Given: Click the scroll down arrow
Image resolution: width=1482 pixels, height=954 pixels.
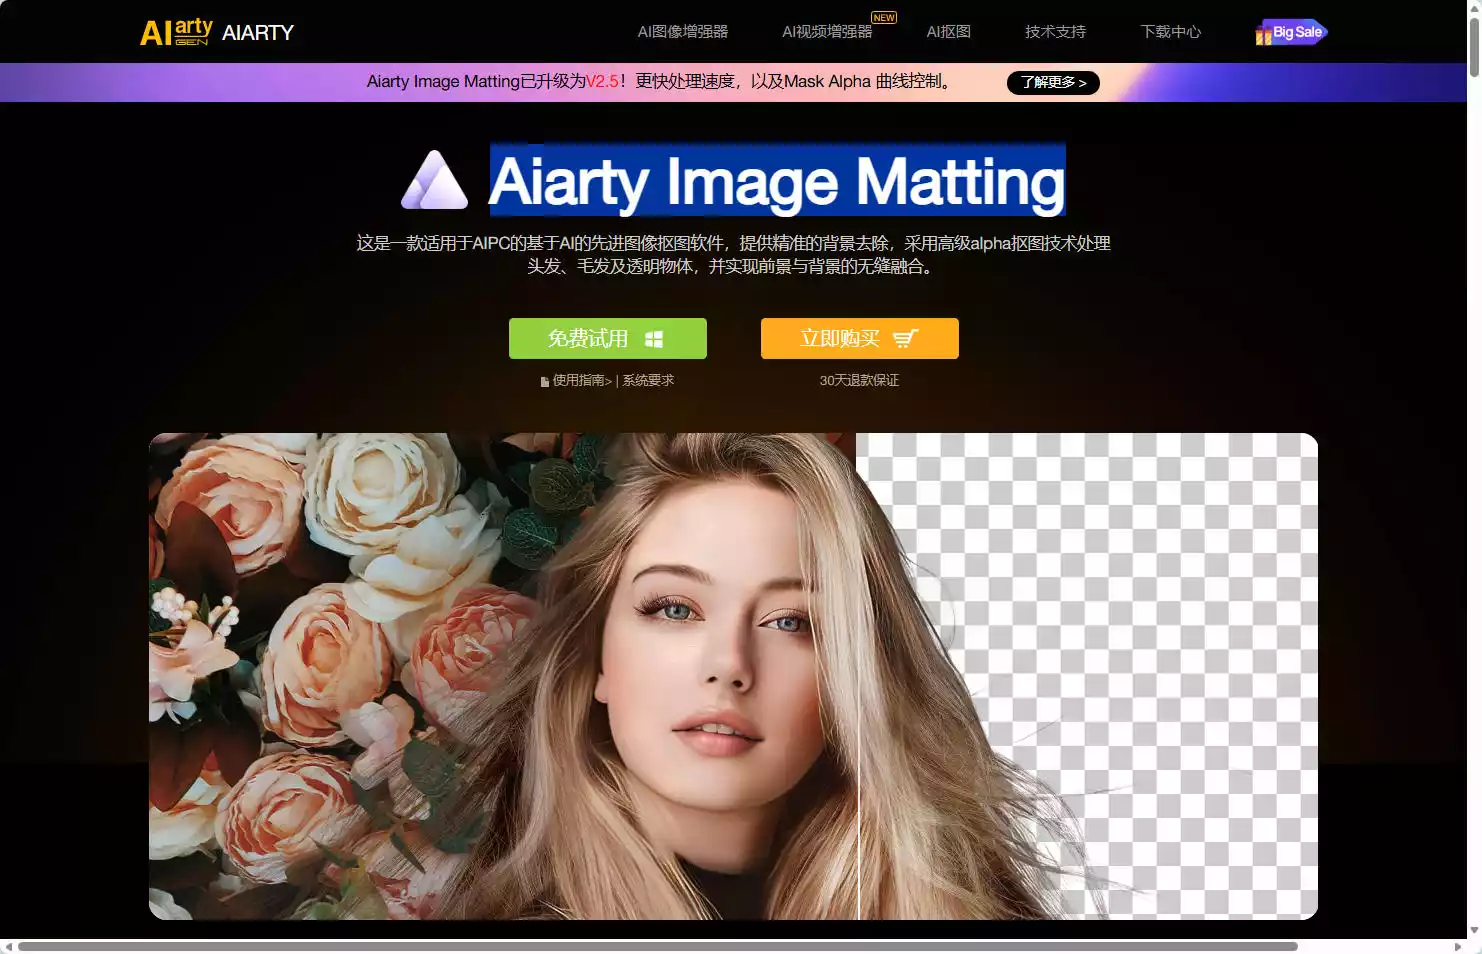Looking at the screenshot, I should click(x=1474, y=930).
